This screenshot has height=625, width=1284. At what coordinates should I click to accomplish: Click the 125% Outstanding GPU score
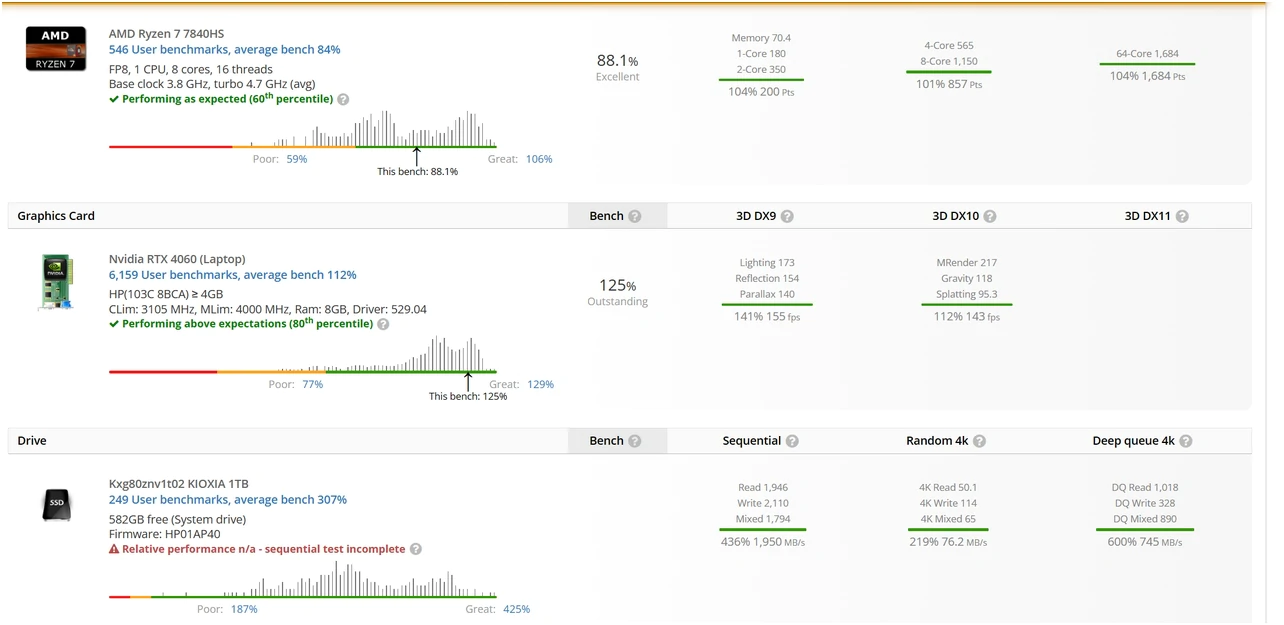(617, 292)
